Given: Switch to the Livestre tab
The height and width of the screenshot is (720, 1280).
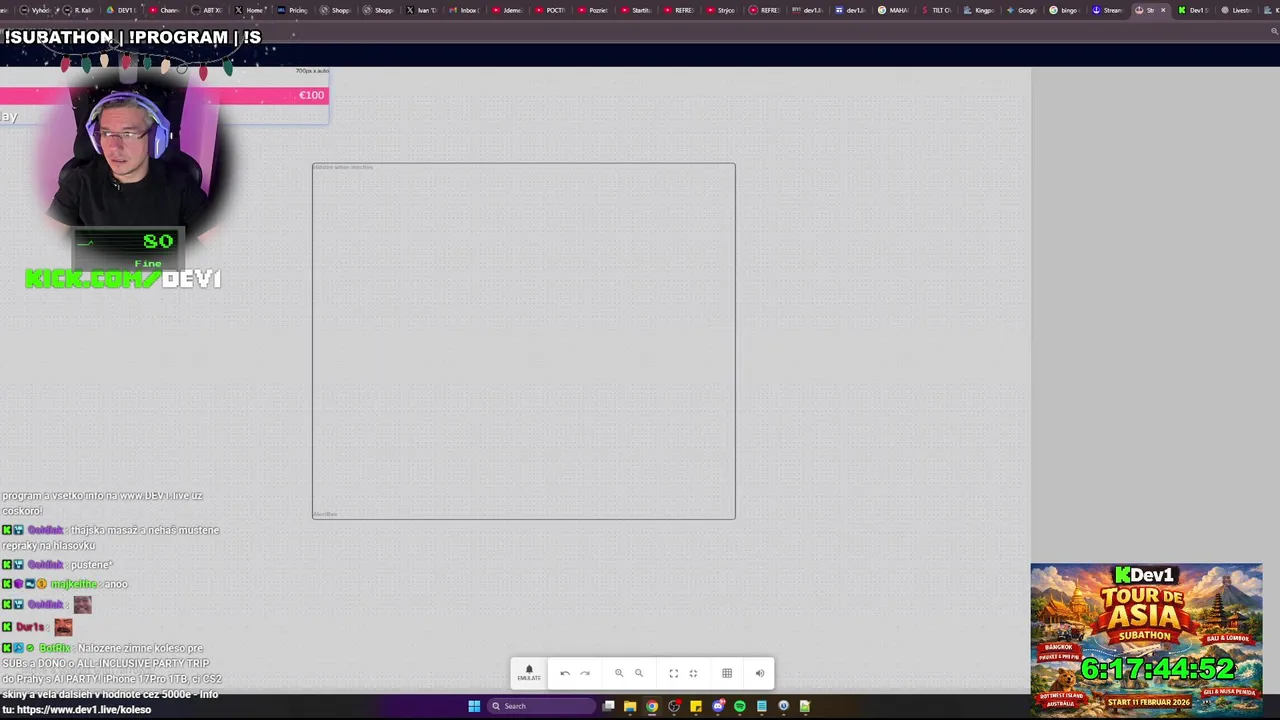Looking at the screenshot, I should [1237, 10].
